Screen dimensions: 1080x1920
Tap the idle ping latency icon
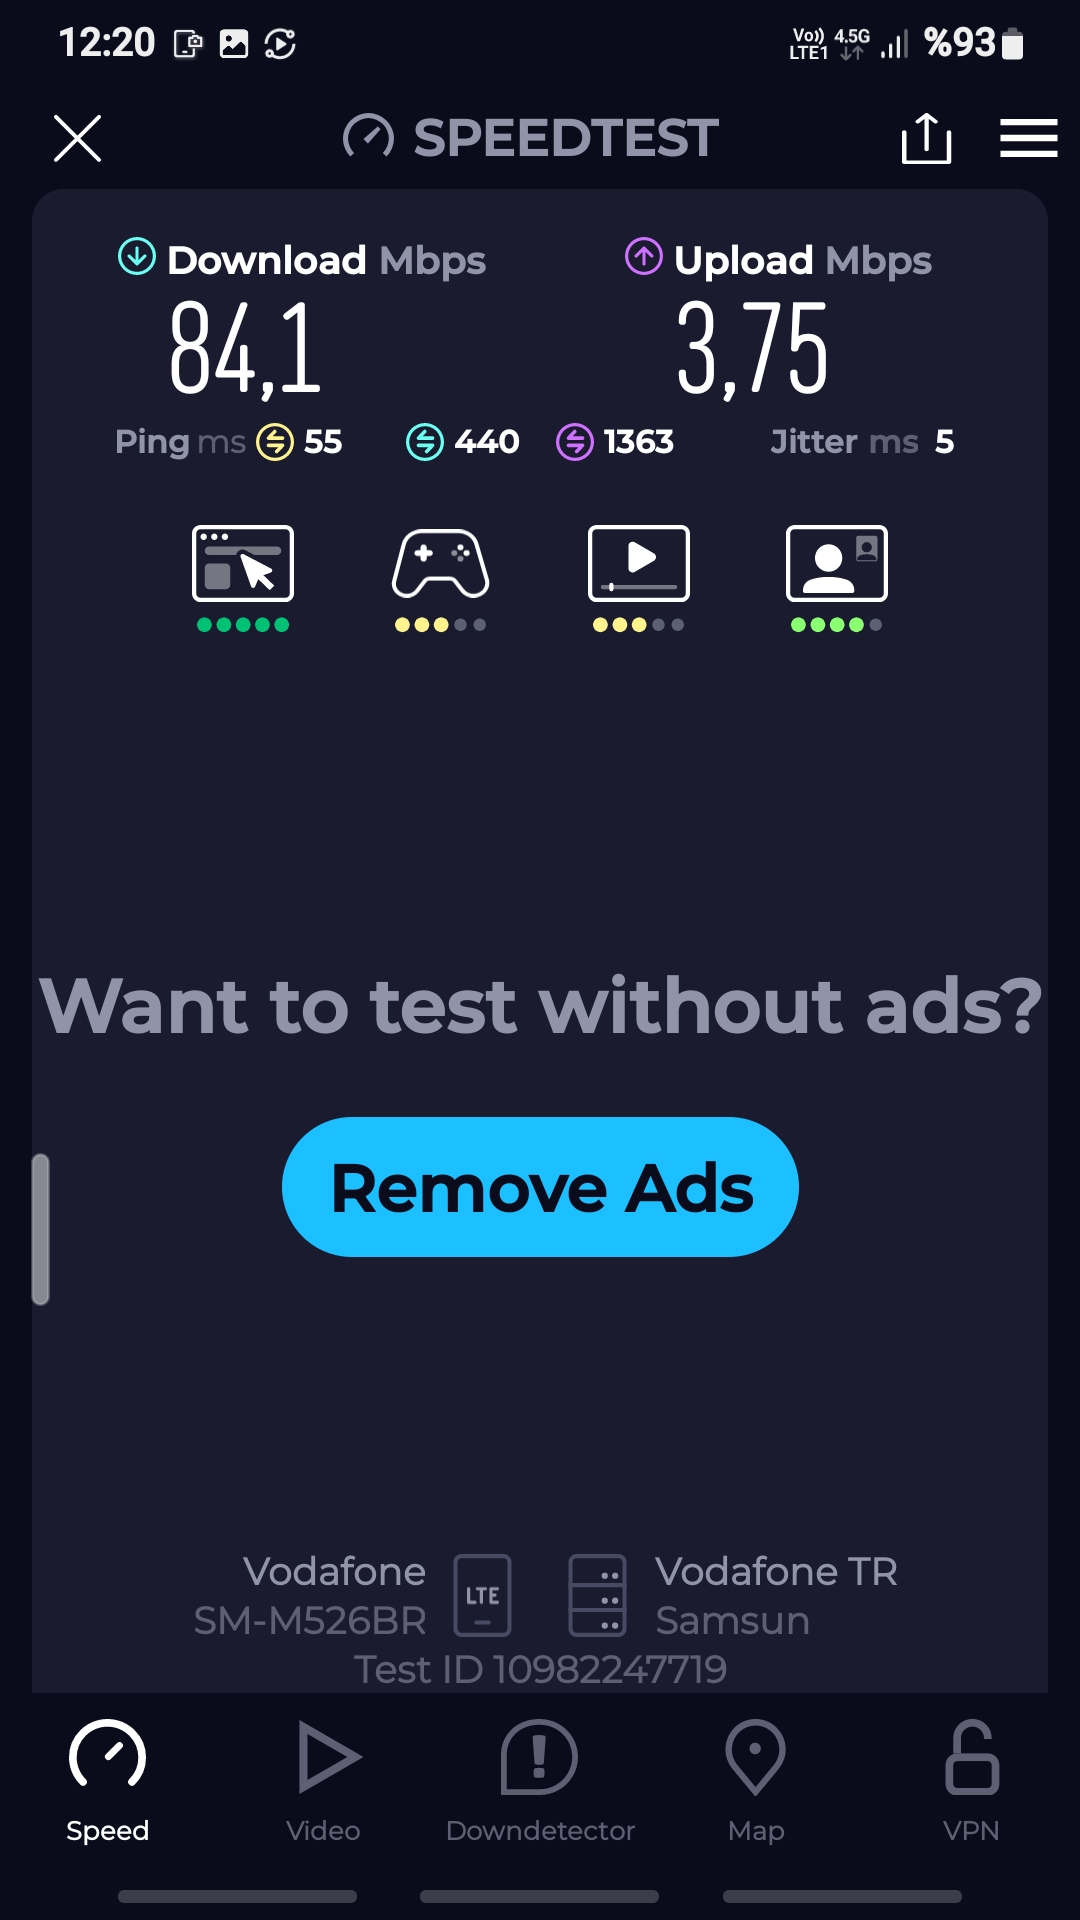(x=275, y=442)
